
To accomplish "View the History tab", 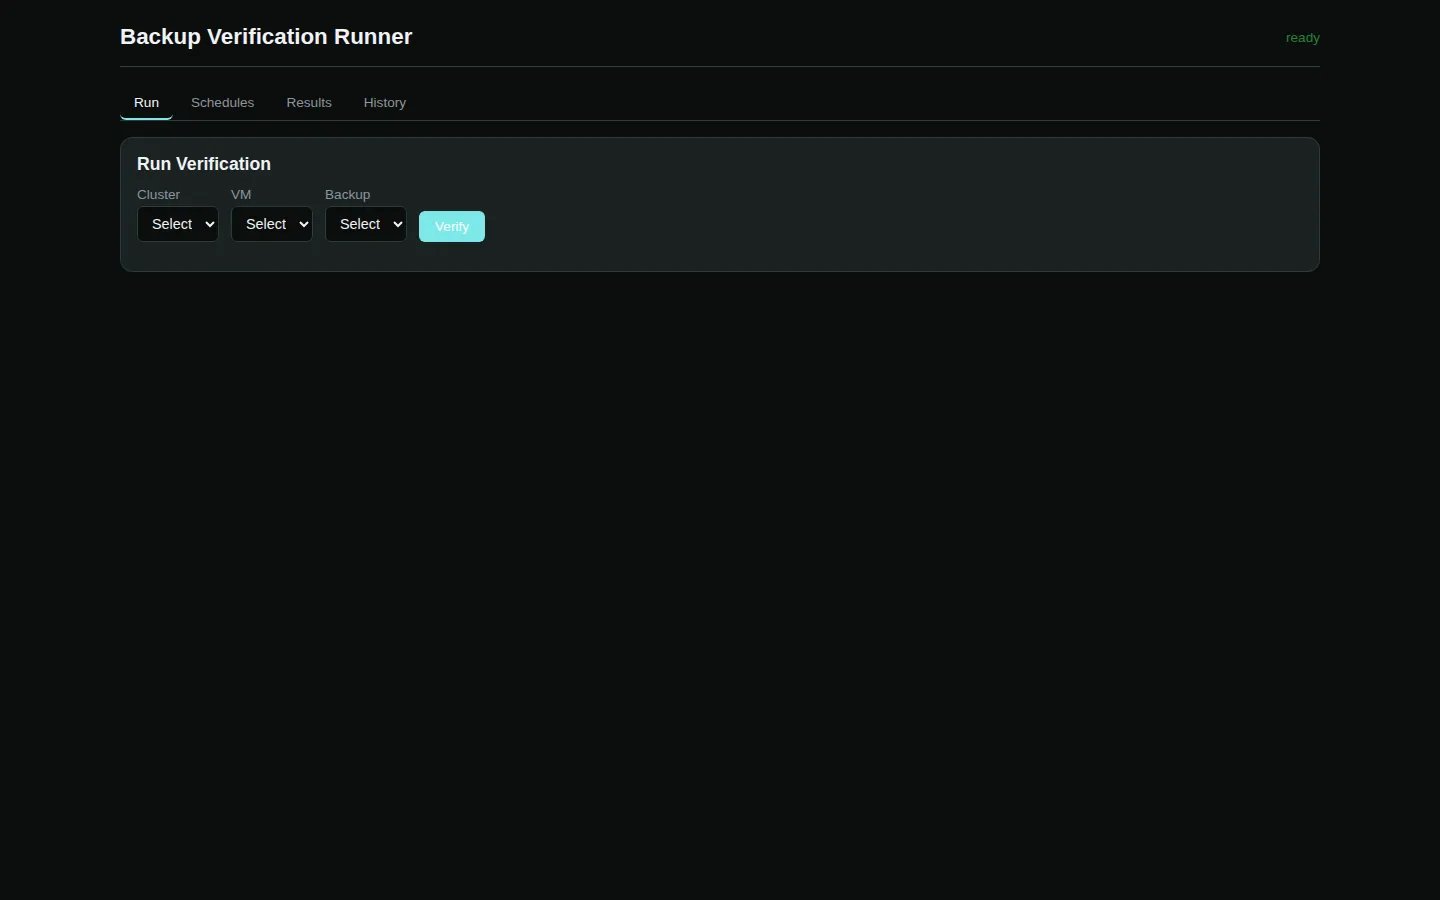I will 385,103.
